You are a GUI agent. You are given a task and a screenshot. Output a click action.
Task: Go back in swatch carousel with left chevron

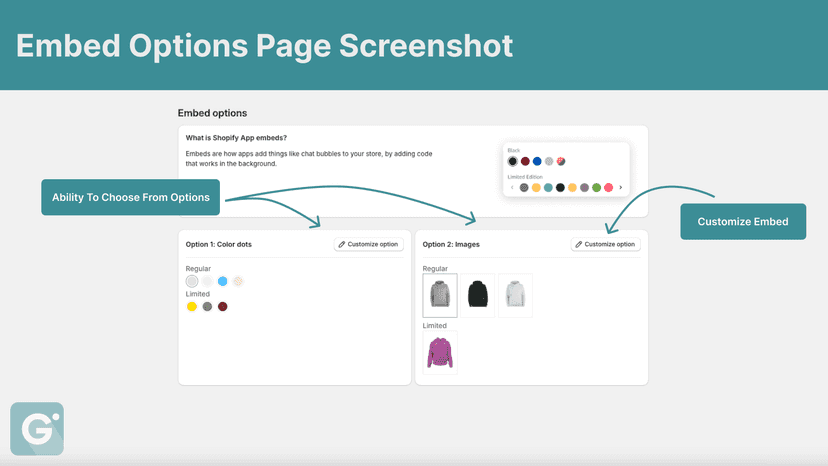pos(512,188)
